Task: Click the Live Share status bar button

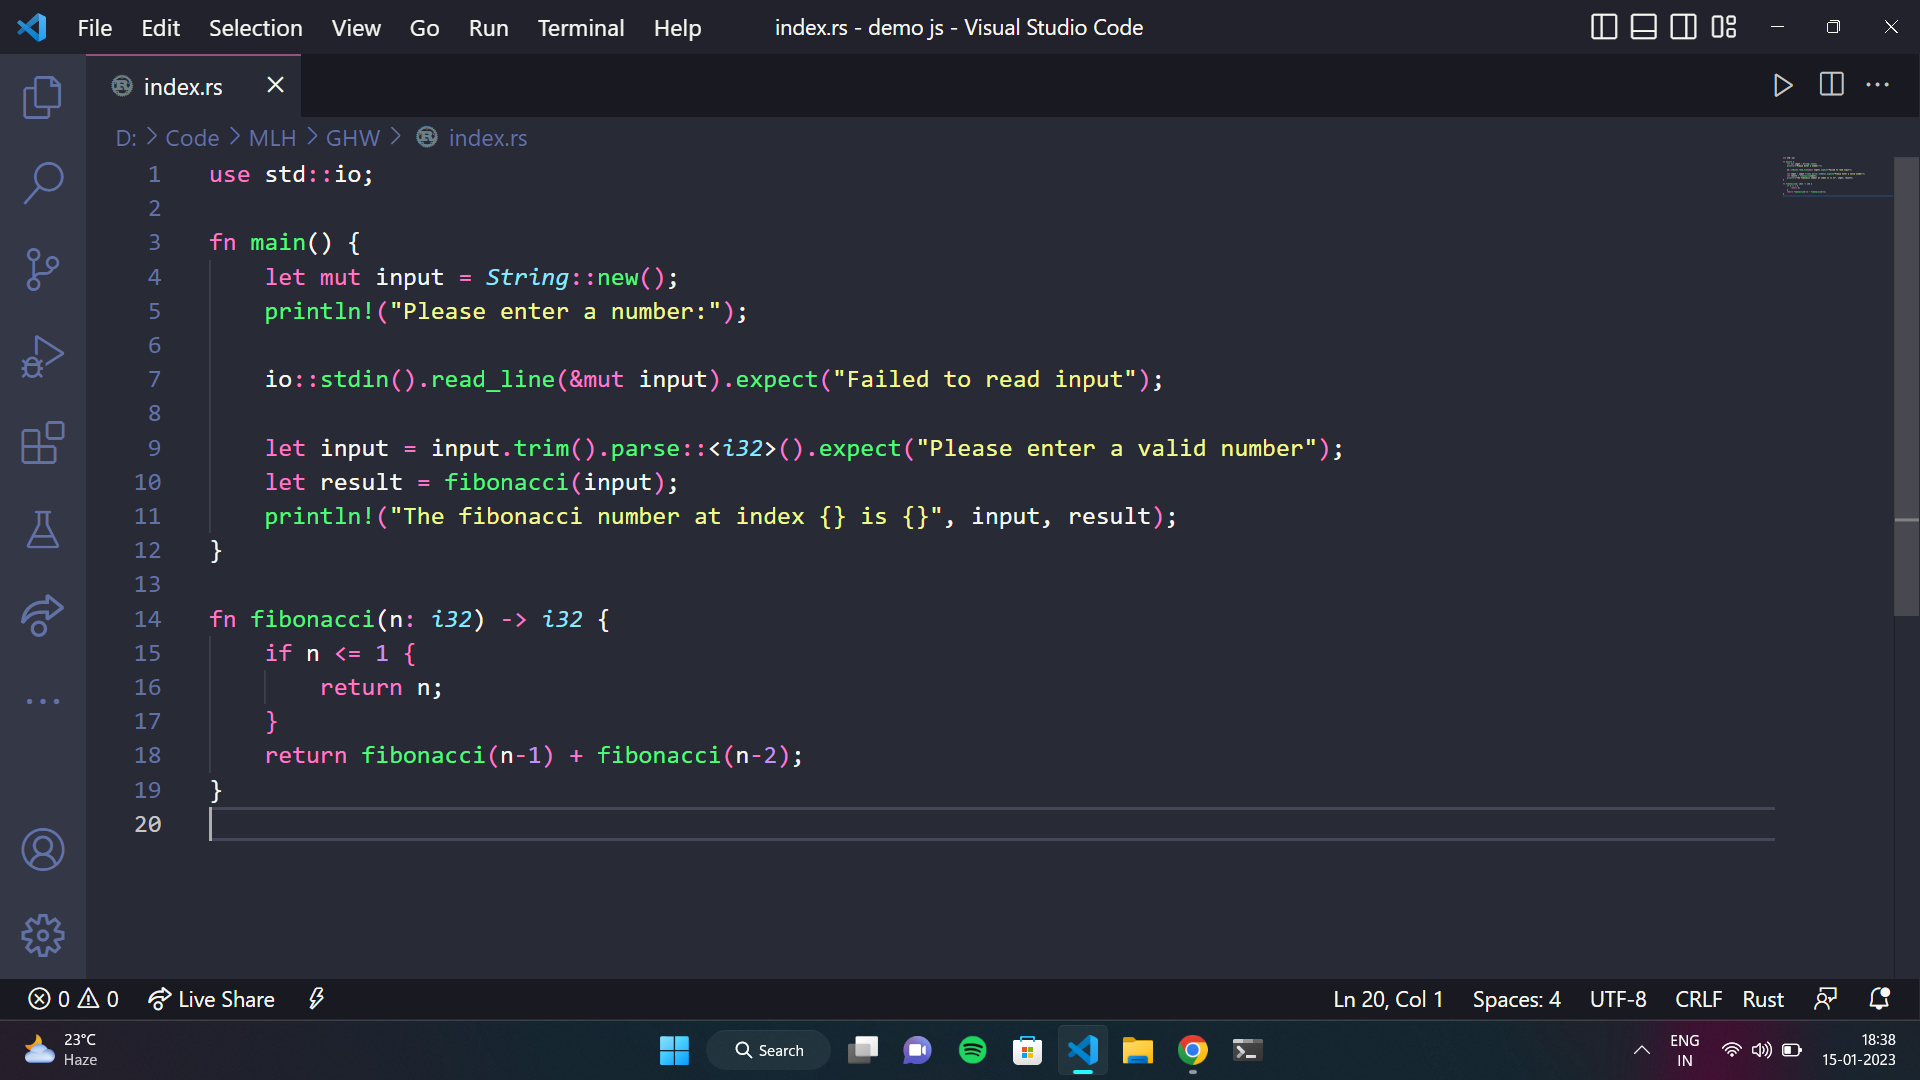Action: [x=211, y=999]
